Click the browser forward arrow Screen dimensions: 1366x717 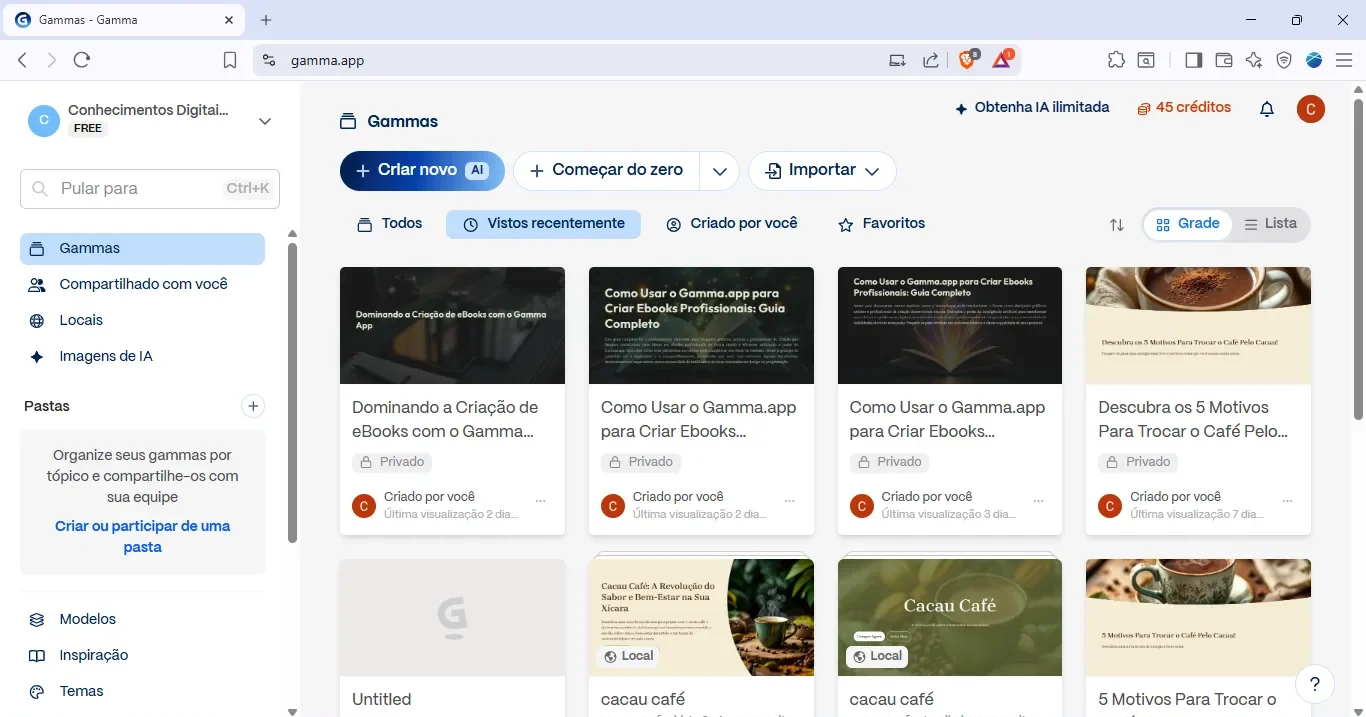click(x=52, y=60)
